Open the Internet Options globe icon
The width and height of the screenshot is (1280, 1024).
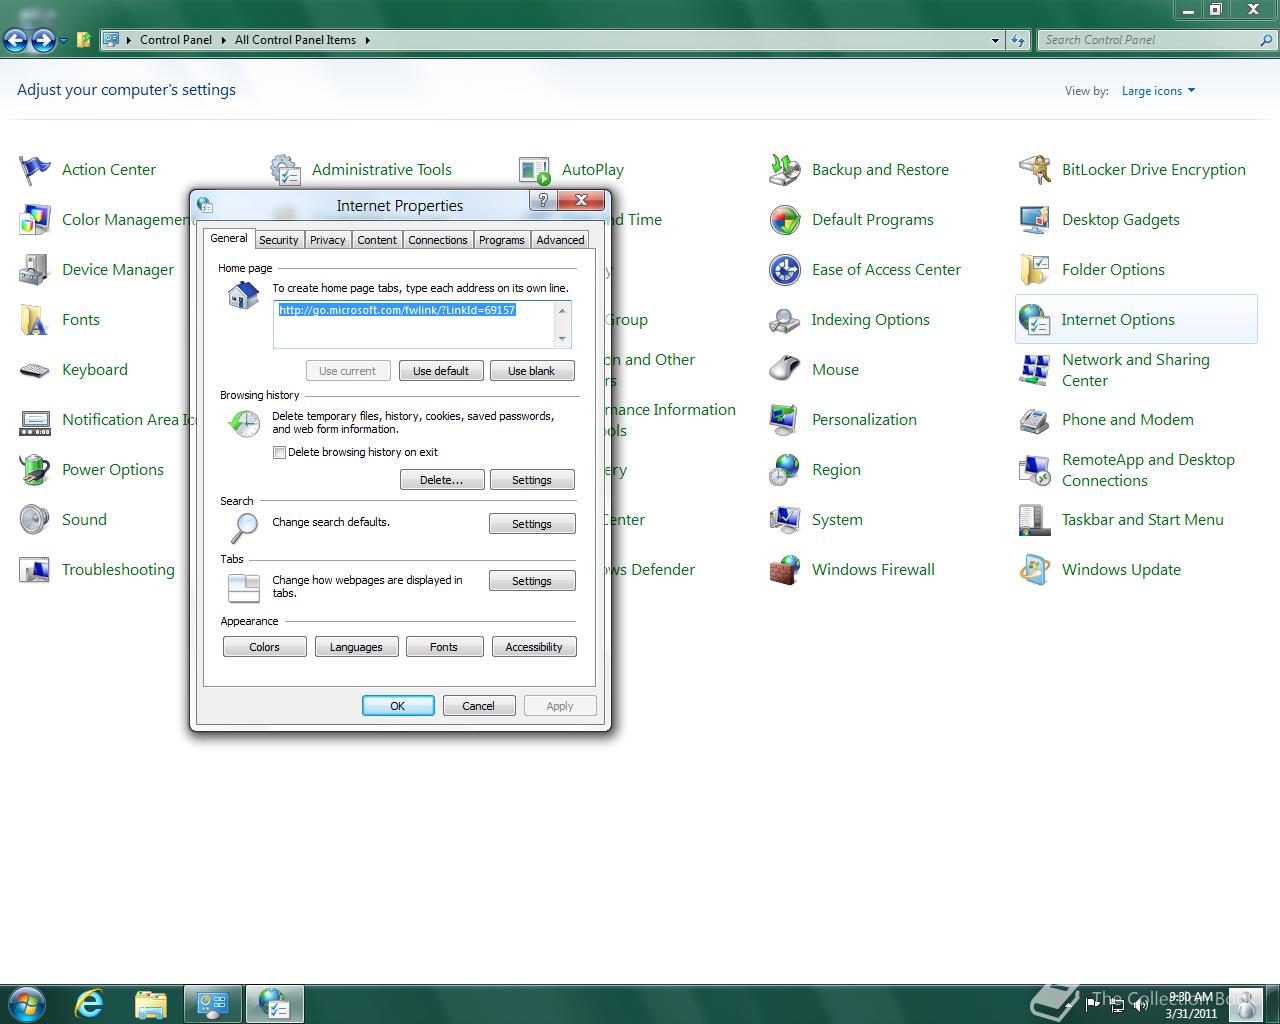point(1035,320)
